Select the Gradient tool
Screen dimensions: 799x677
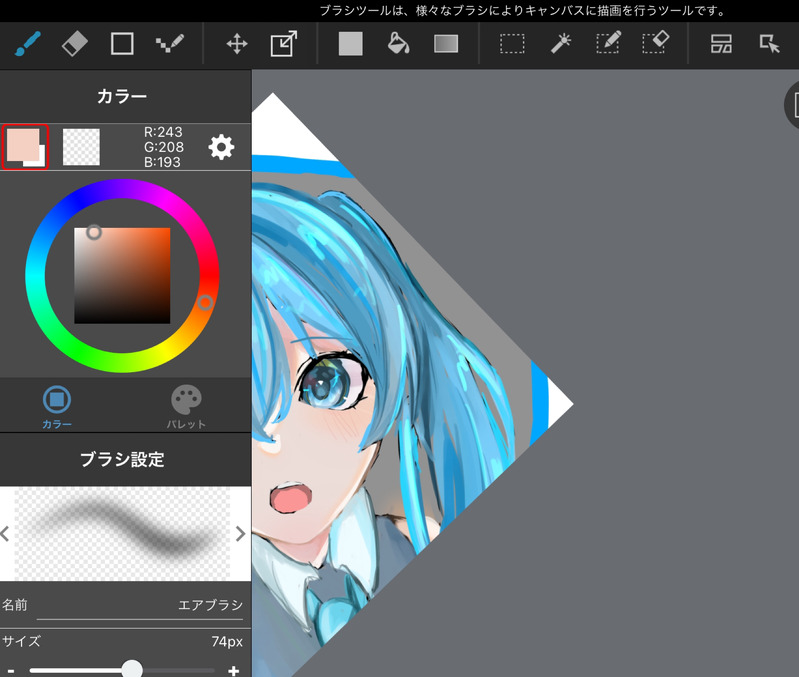[x=446, y=44]
